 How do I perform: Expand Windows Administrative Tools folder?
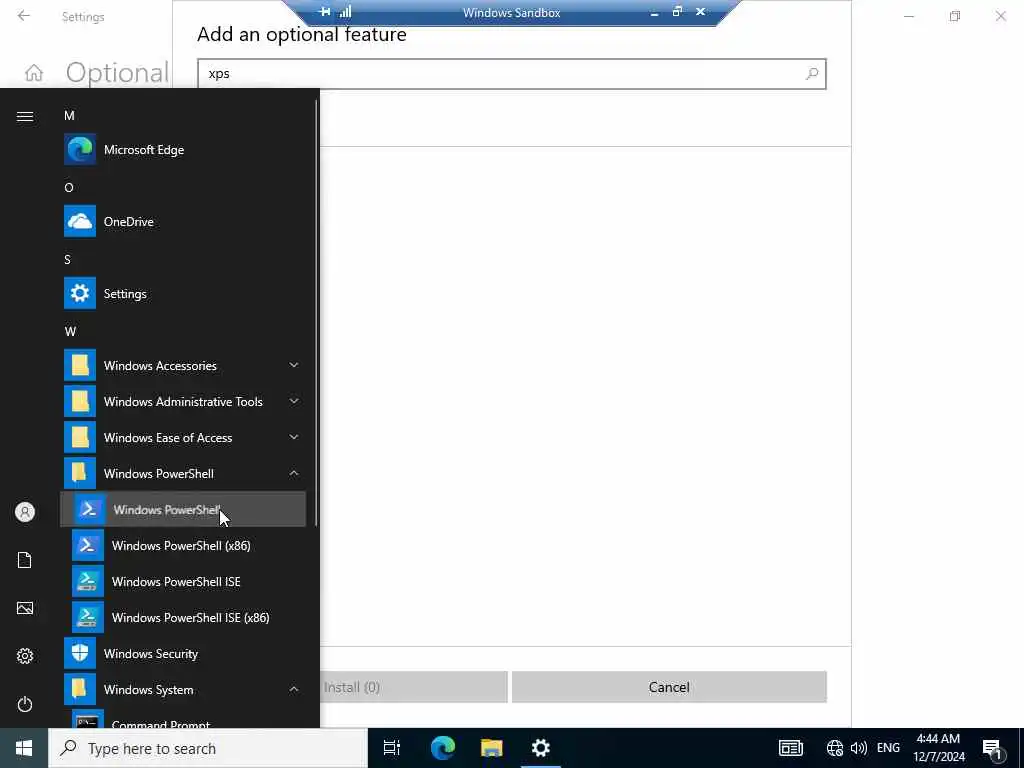coord(183,401)
